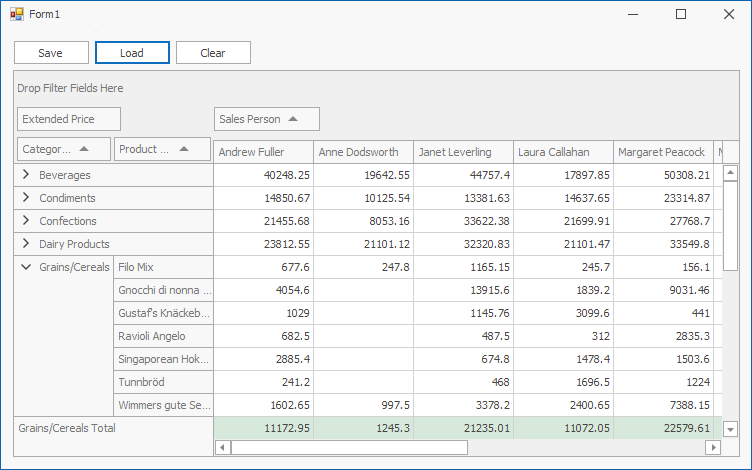Toggle sort arrow on Category field header
The width and height of the screenshot is (752, 470).
coord(84,149)
